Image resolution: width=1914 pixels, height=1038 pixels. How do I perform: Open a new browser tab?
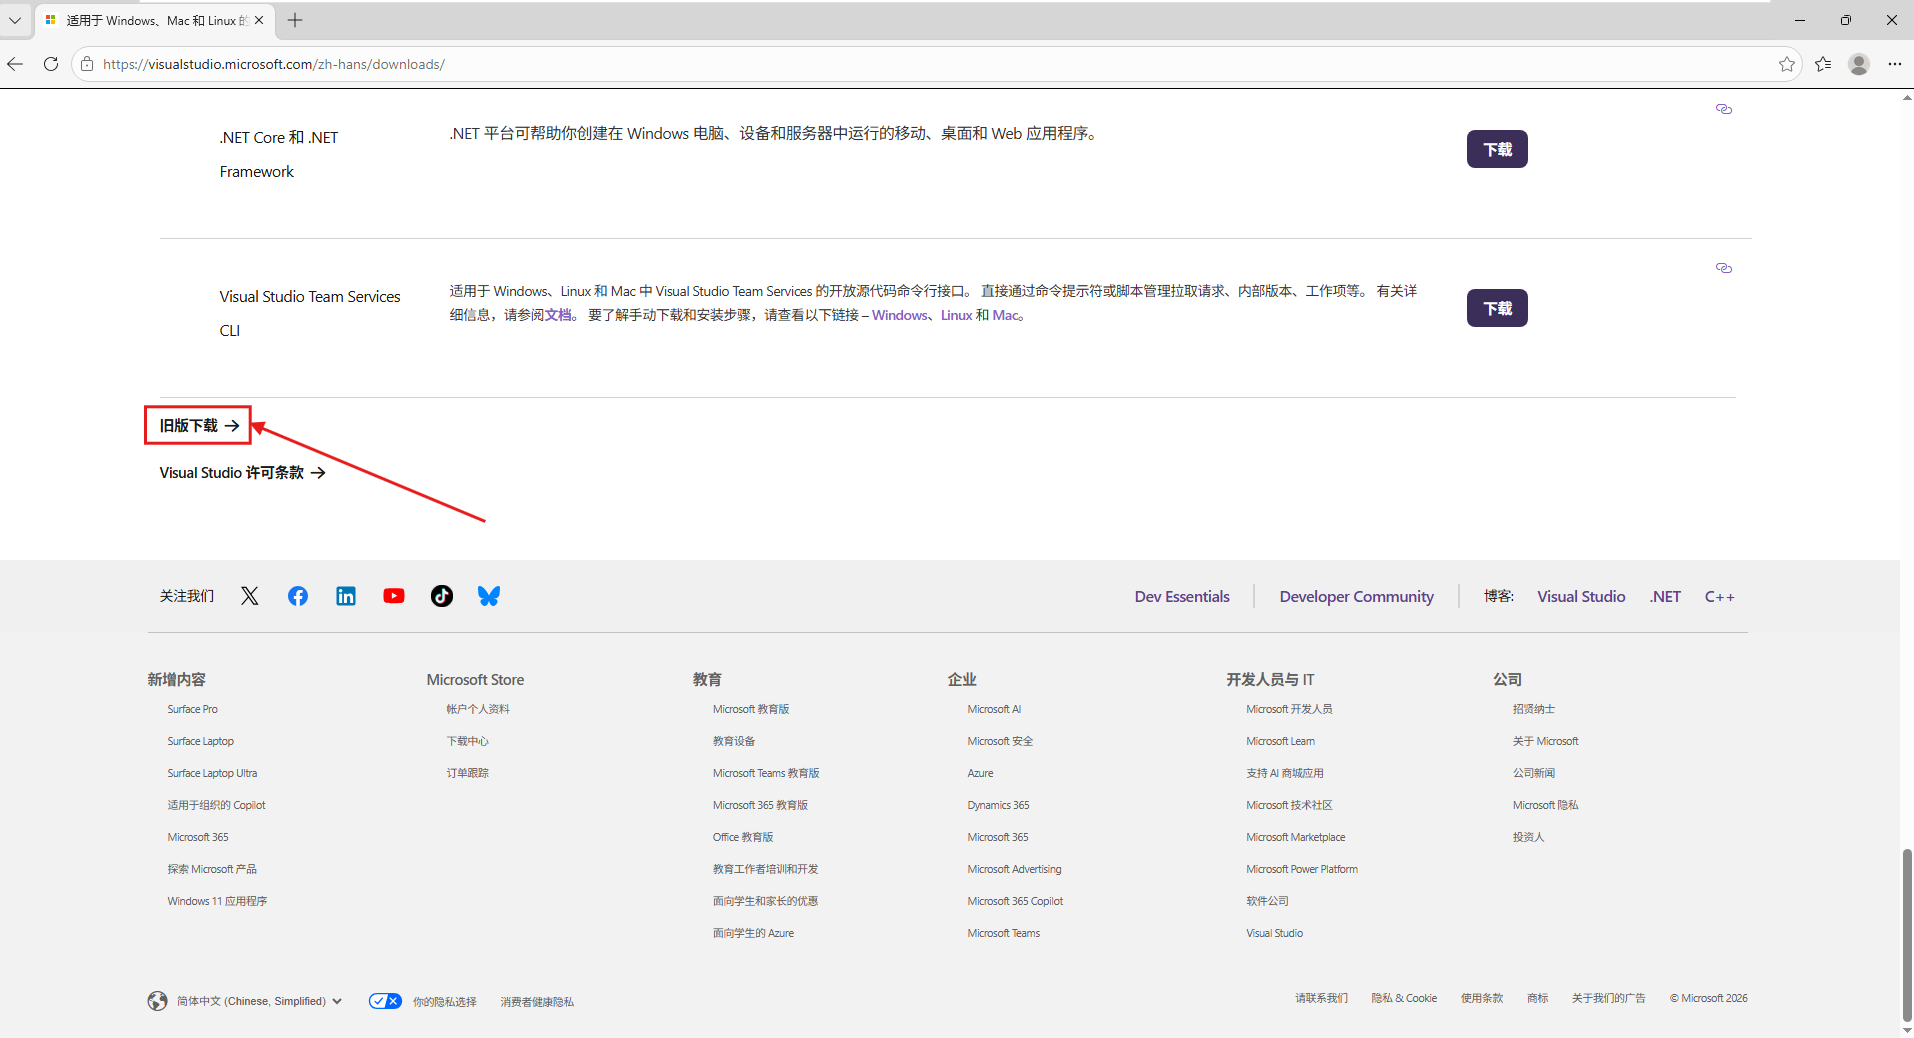click(x=295, y=20)
